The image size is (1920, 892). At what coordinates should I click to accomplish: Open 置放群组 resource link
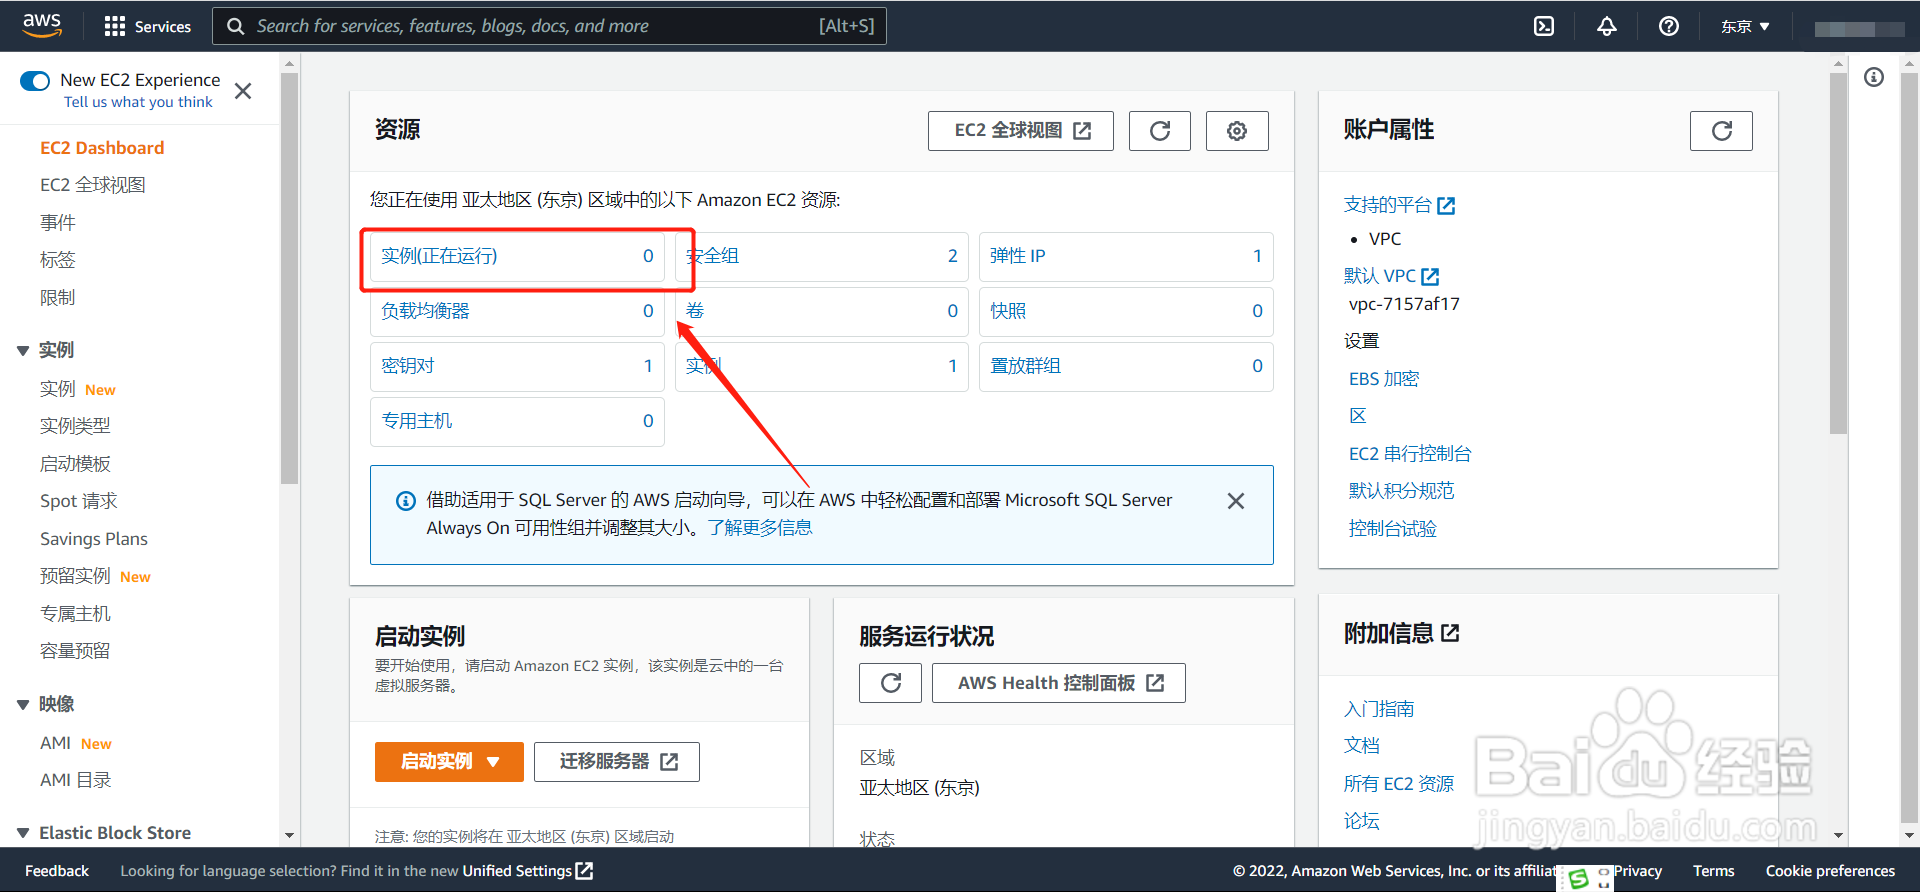(x=1025, y=366)
